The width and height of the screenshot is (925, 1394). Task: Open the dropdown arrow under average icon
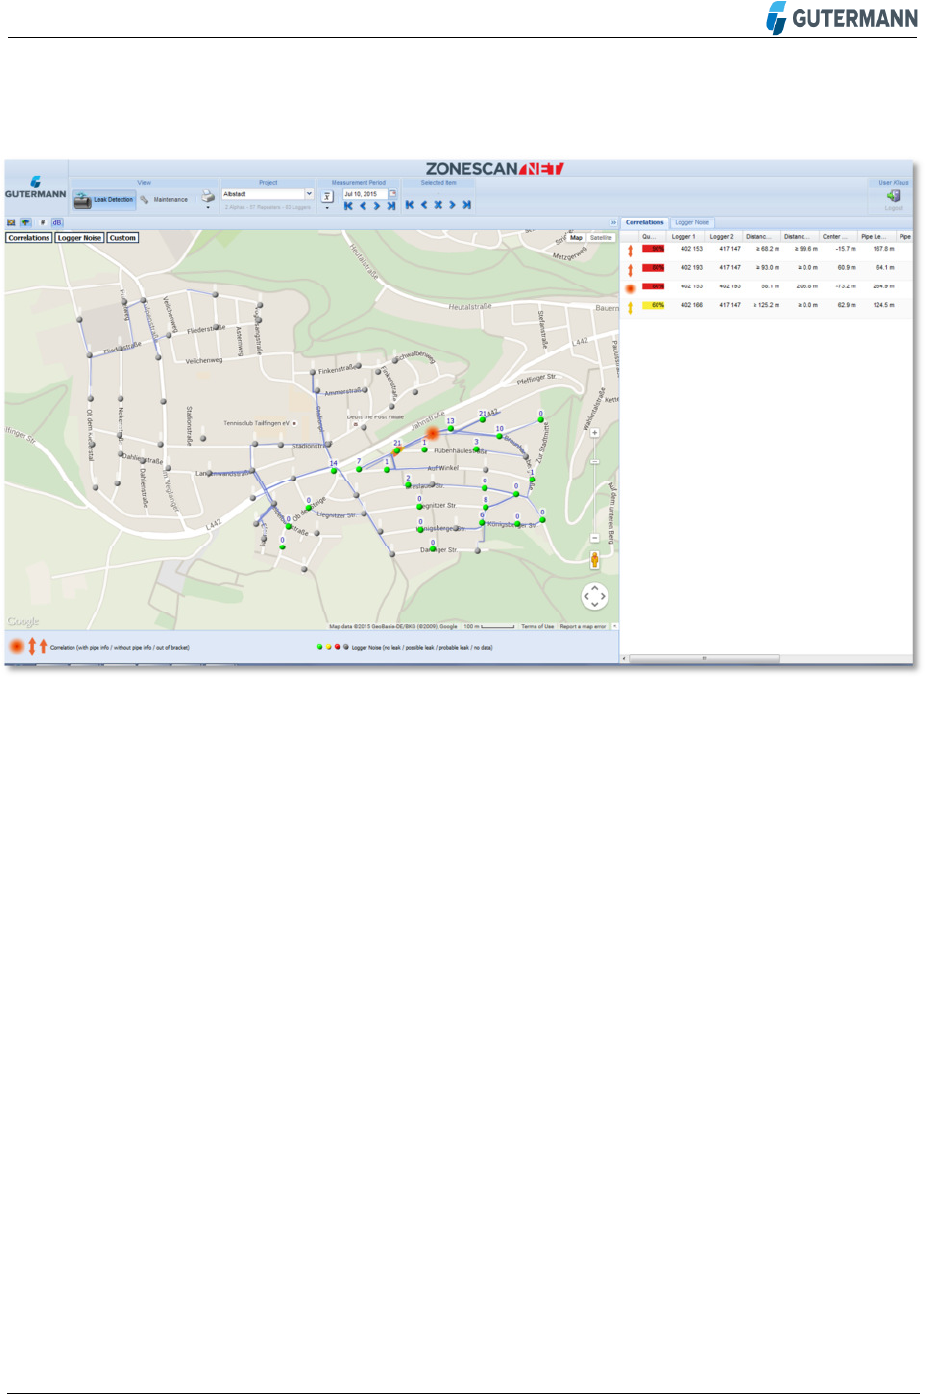(x=327, y=207)
